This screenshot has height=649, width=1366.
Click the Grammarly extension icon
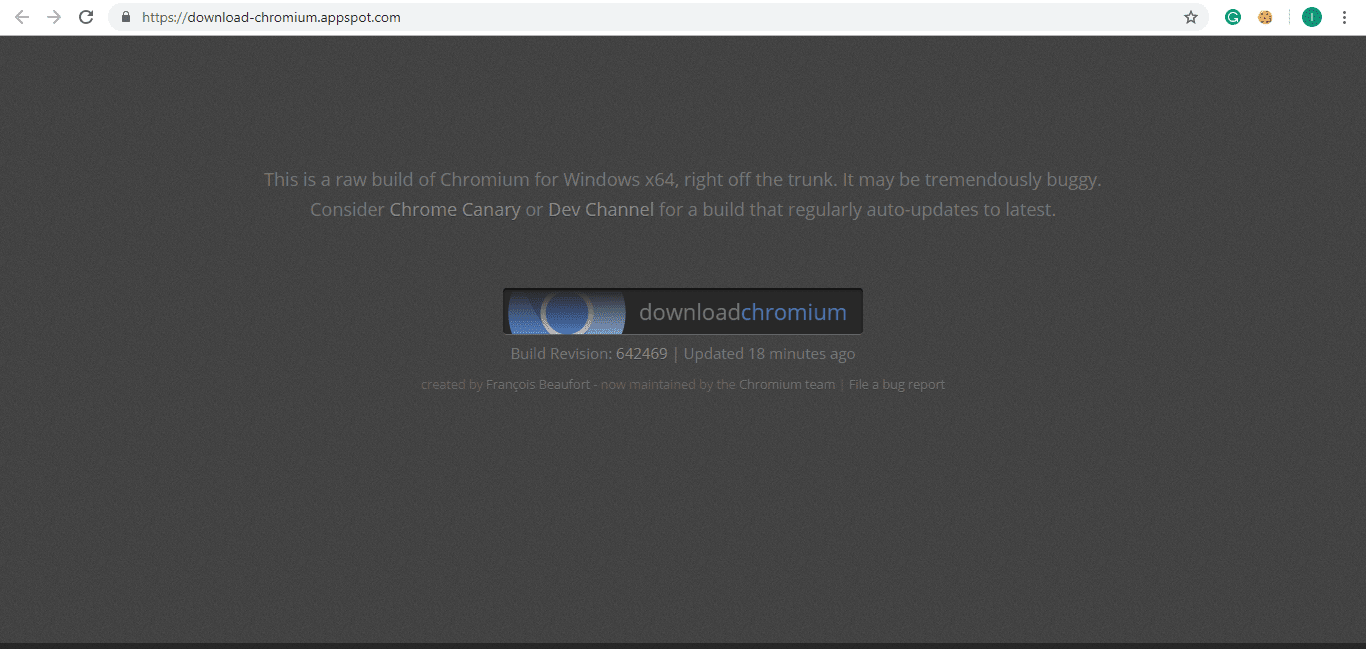coord(1232,17)
